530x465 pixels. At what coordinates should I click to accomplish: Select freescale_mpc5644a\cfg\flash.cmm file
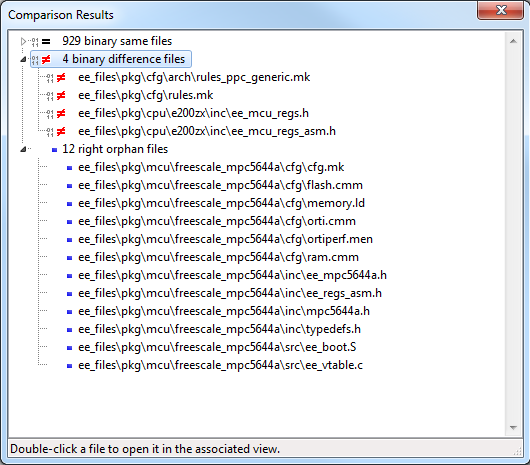[x=220, y=185]
